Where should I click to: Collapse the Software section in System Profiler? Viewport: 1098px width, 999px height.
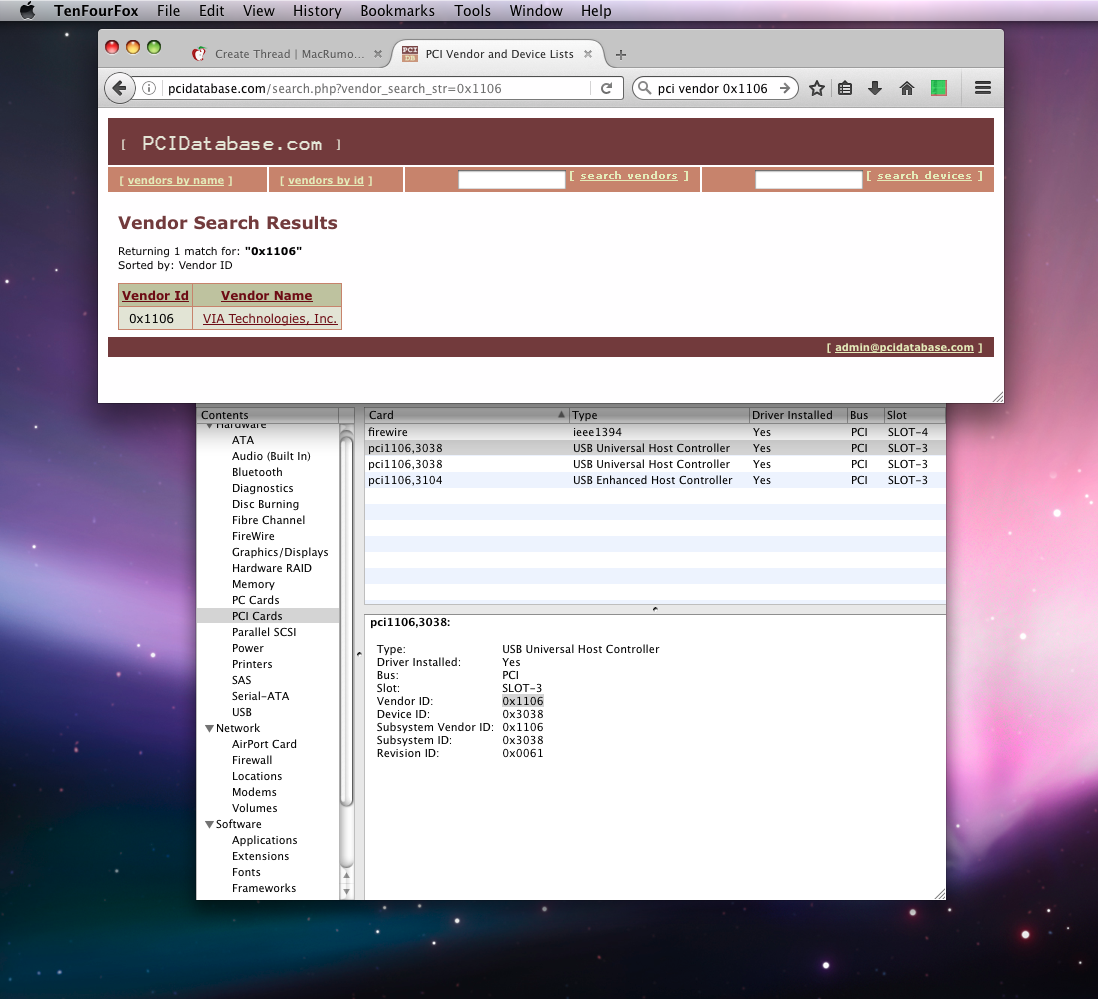pyautogui.click(x=209, y=824)
